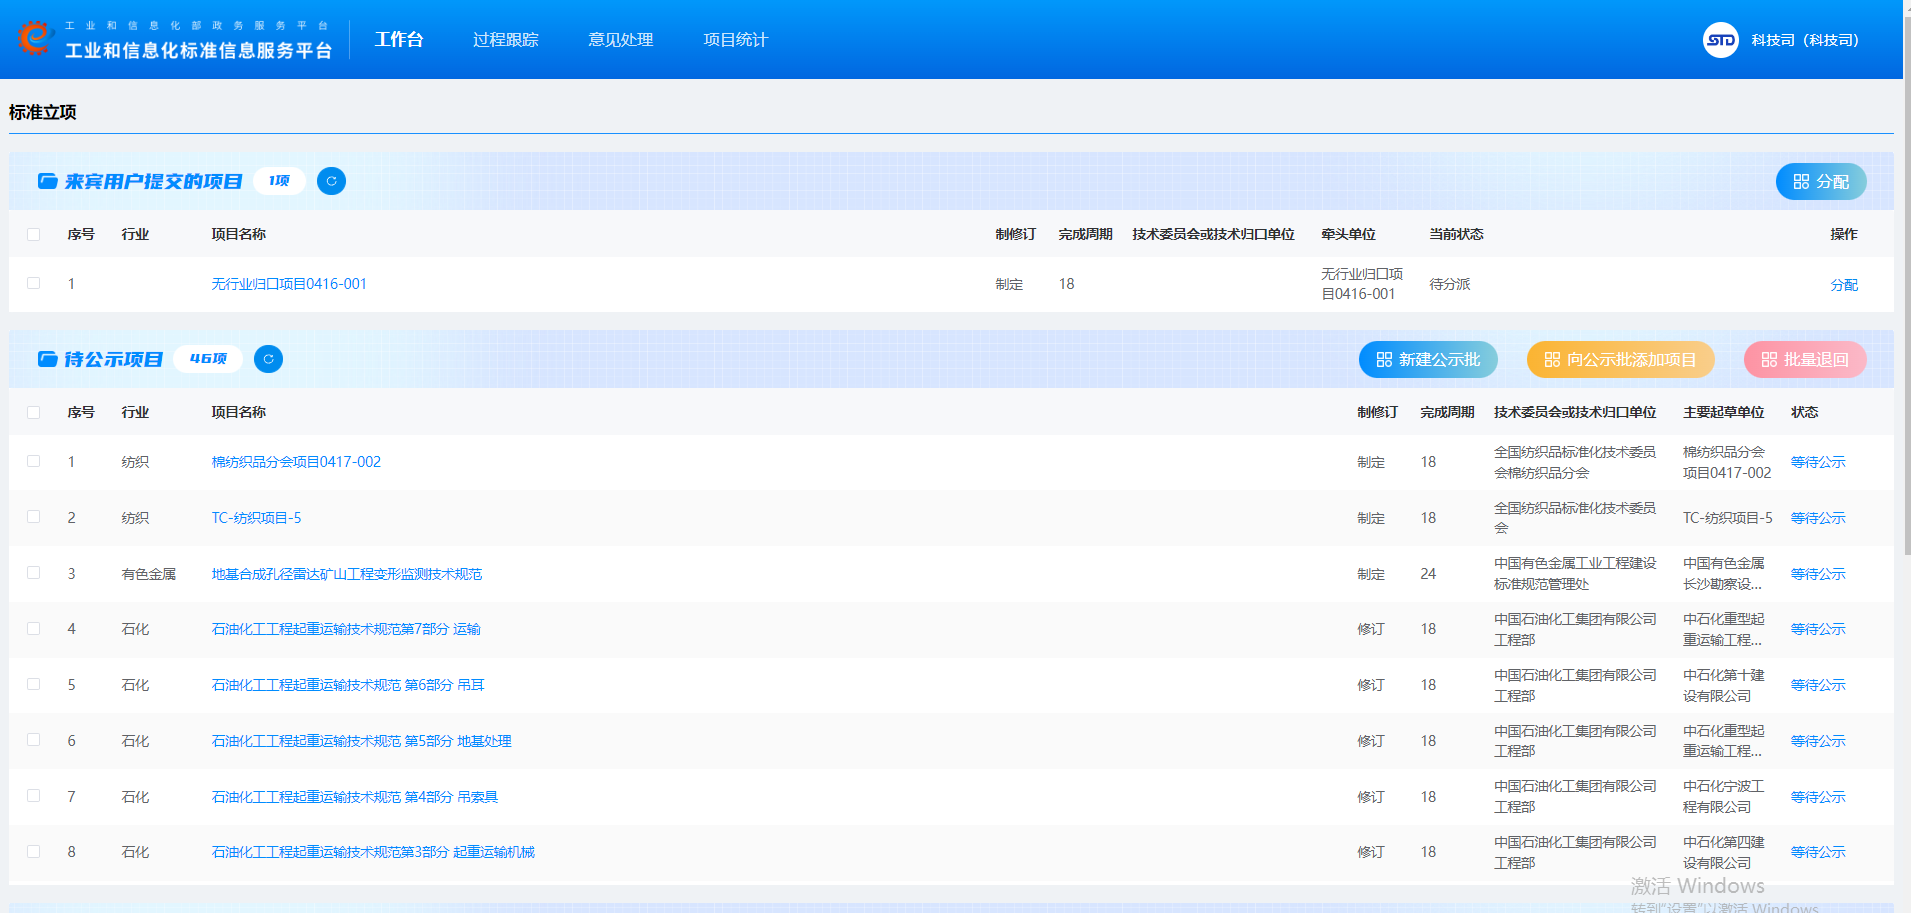Refresh the 待公示项目 list
The width and height of the screenshot is (1911, 913).
click(x=268, y=359)
